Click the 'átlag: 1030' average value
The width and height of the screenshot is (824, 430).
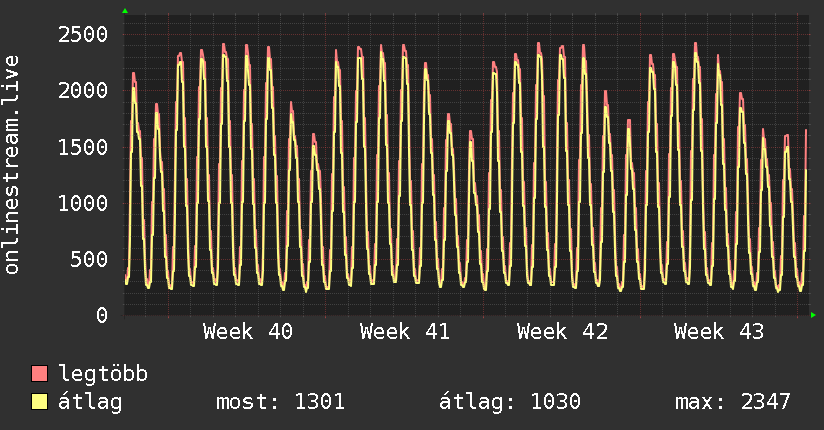click(510, 402)
